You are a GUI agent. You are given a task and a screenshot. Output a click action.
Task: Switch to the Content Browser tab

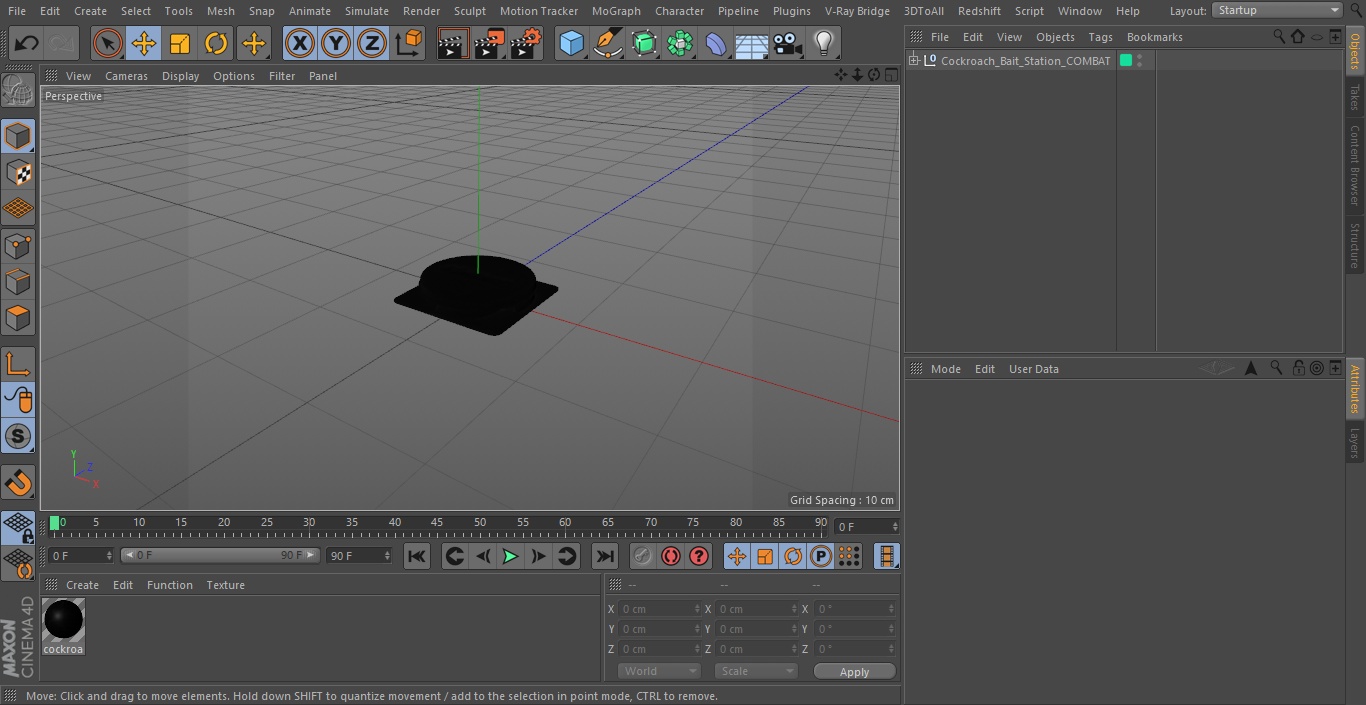pos(1355,165)
